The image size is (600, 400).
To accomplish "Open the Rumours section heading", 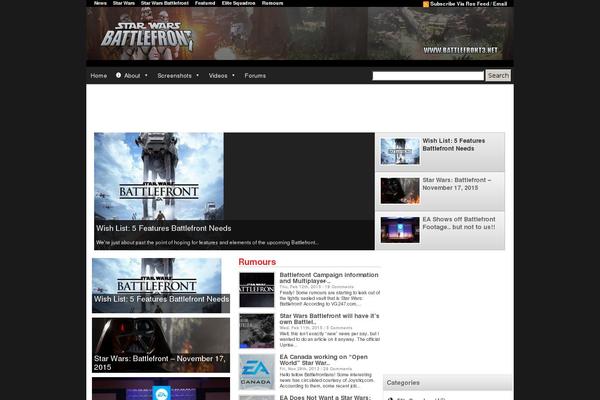I will pos(257,262).
